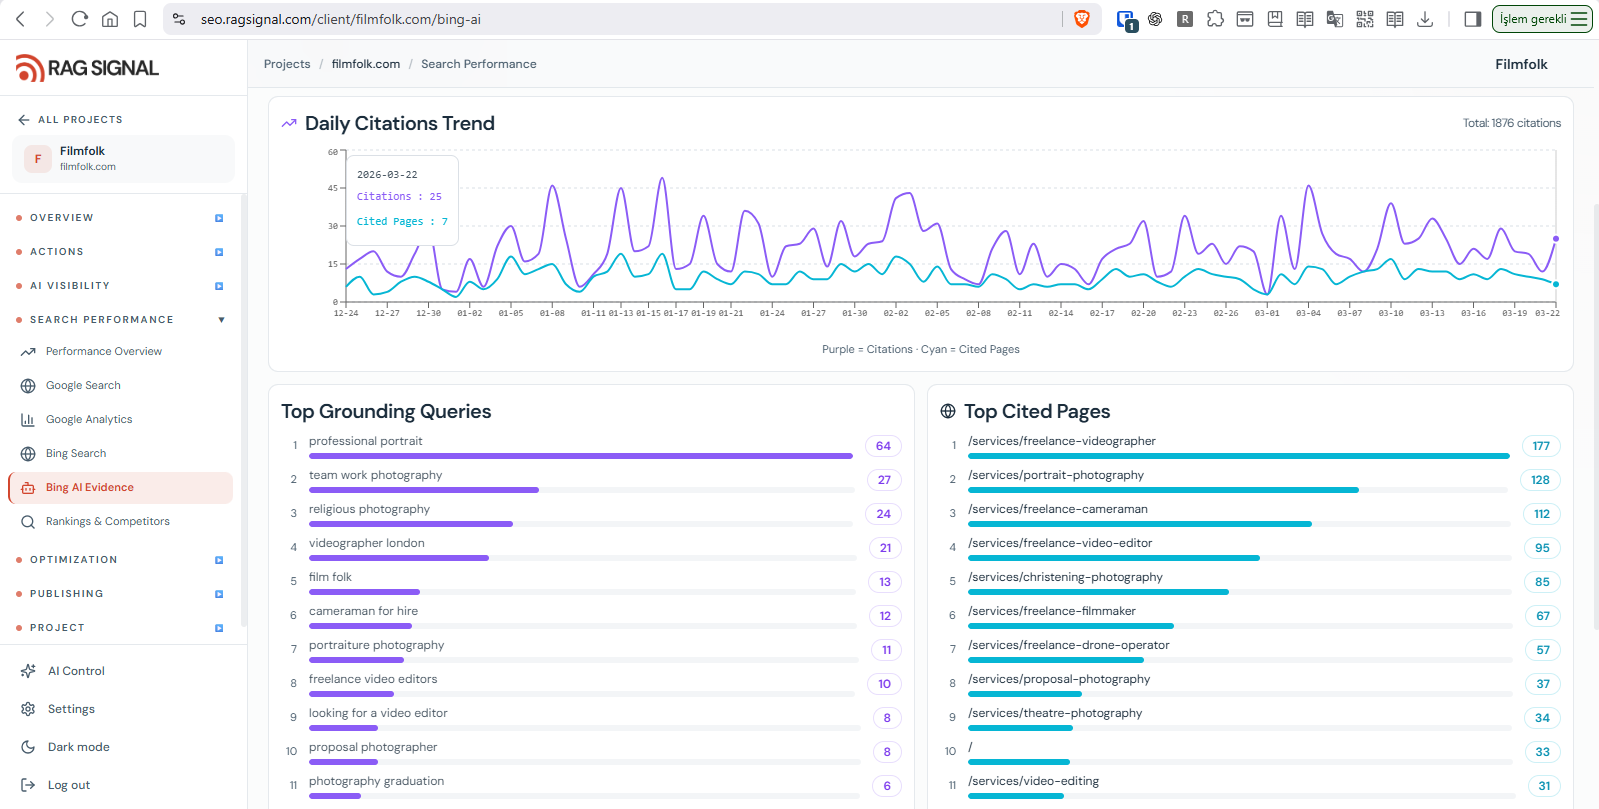The height and width of the screenshot is (809, 1599).
Task: Click /services/theatre-photography page row
Action: coord(1252,718)
